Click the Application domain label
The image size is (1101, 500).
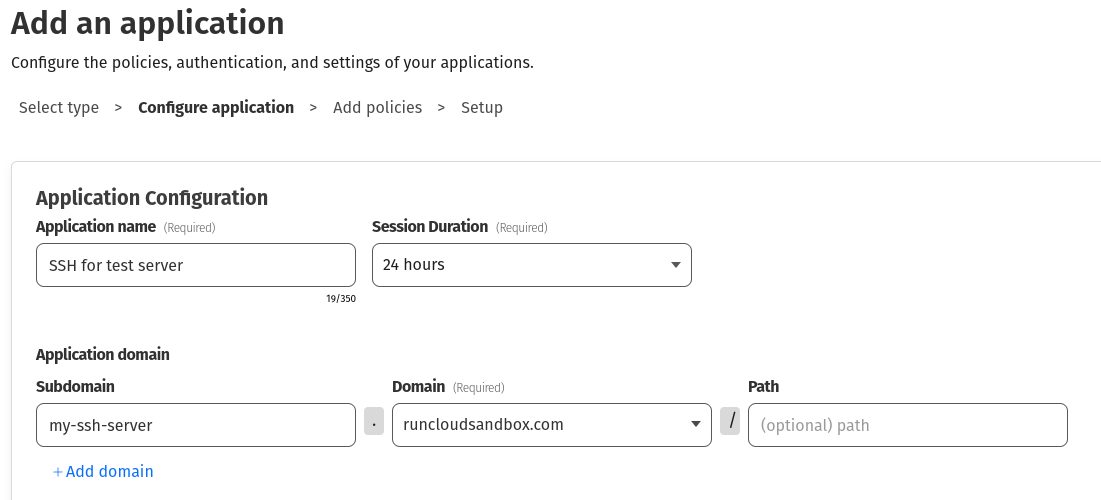103,355
